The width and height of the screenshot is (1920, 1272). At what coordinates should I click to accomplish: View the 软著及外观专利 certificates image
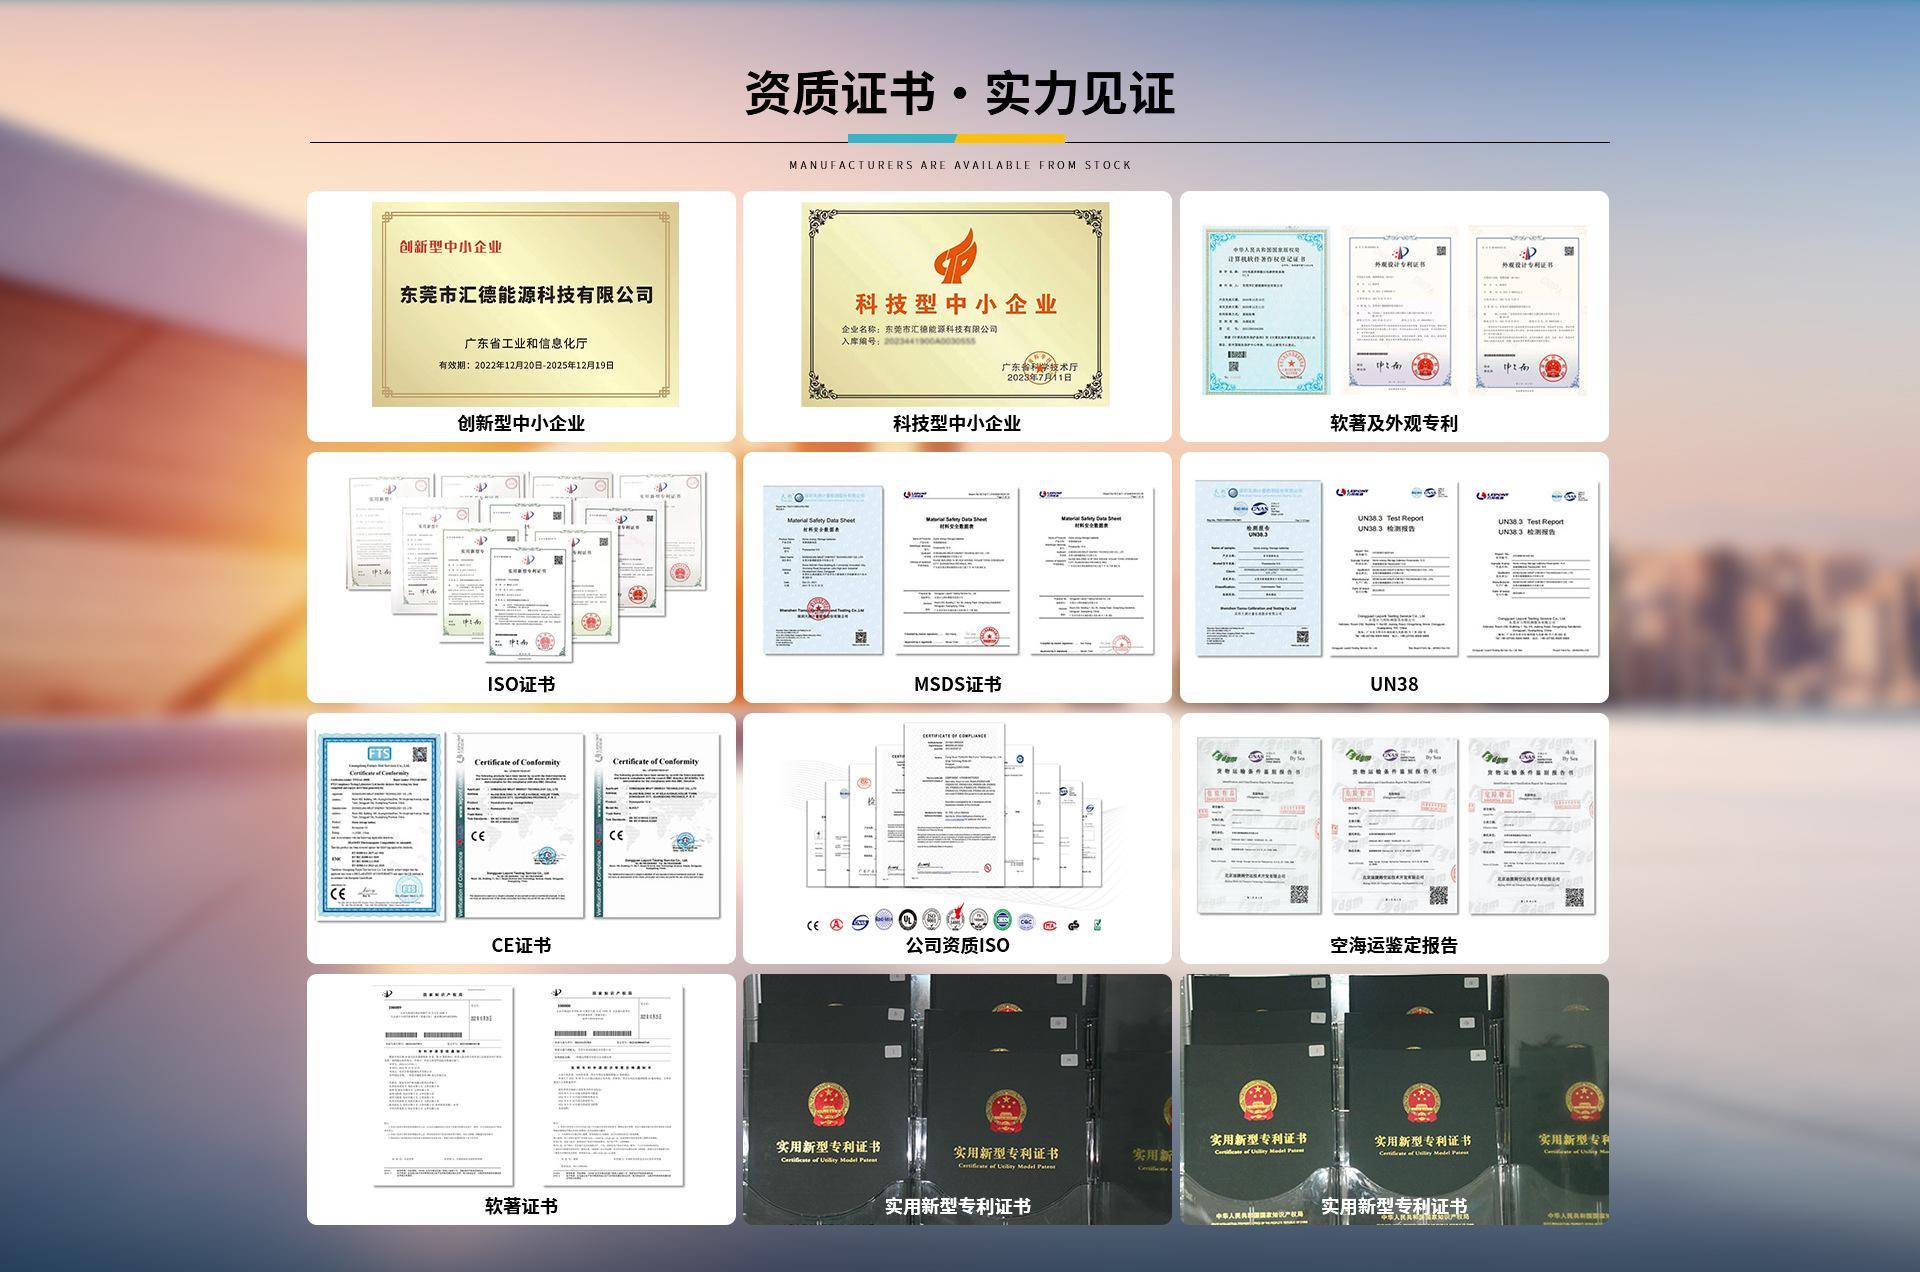(1394, 308)
